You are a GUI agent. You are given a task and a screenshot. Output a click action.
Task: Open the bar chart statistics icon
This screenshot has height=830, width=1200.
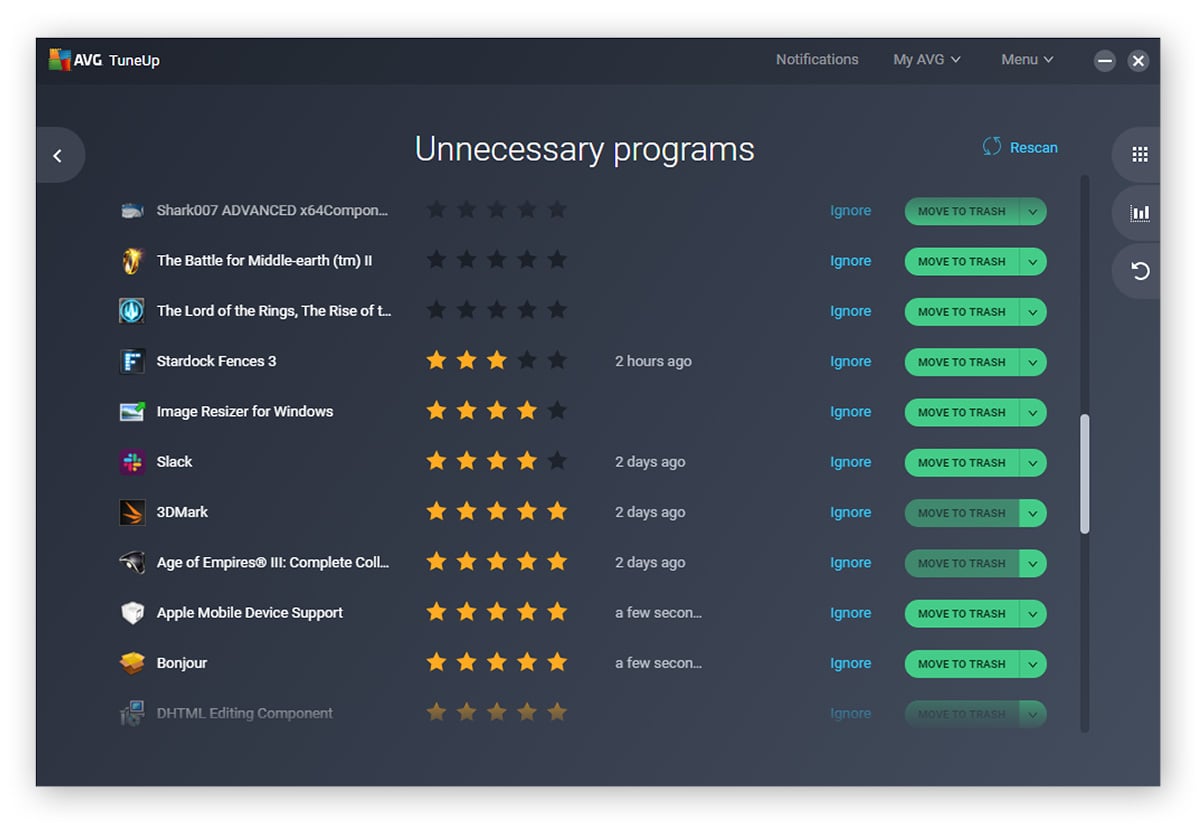click(1139, 213)
